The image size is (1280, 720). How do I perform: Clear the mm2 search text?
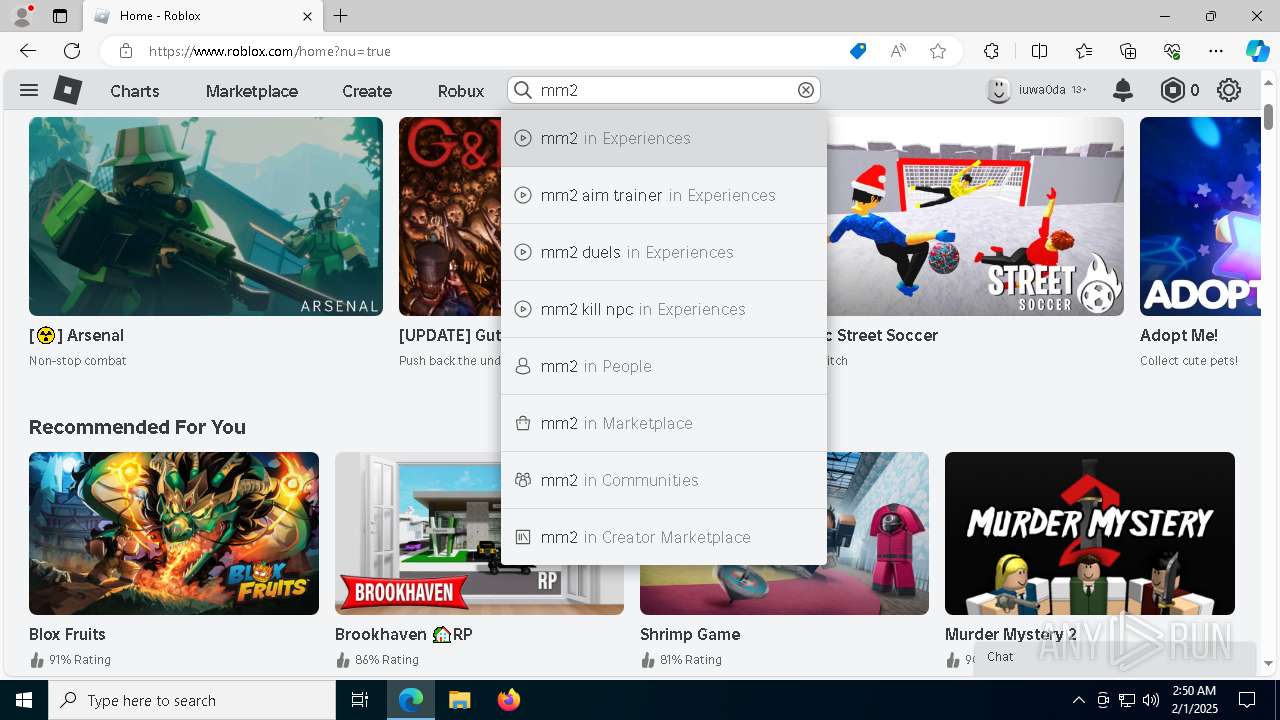[806, 90]
